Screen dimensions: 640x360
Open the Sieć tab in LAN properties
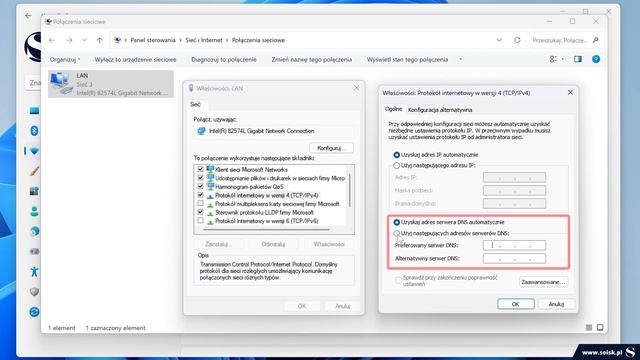(x=195, y=104)
